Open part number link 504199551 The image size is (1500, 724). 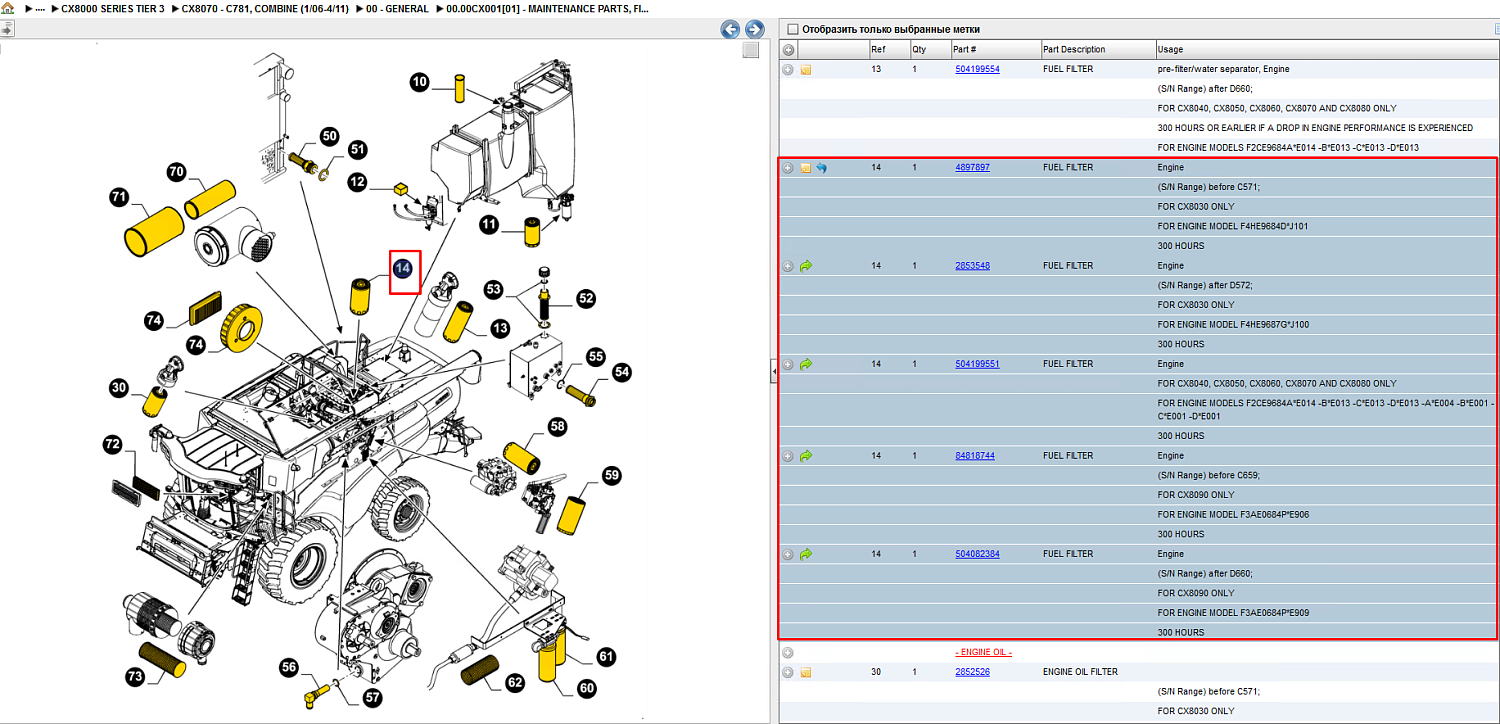point(977,364)
